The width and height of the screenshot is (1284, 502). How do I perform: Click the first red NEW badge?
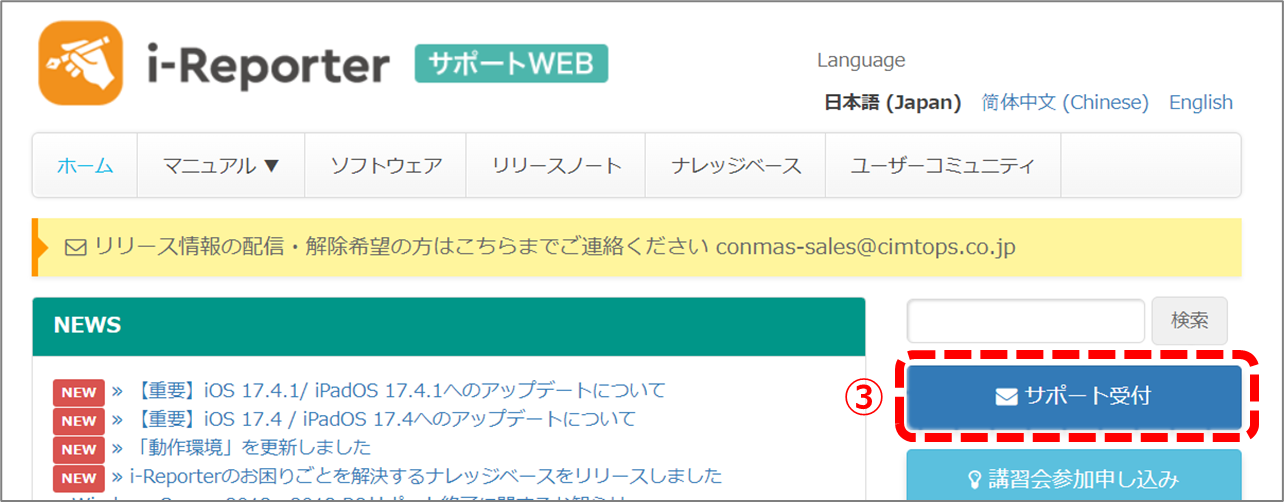(78, 392)
